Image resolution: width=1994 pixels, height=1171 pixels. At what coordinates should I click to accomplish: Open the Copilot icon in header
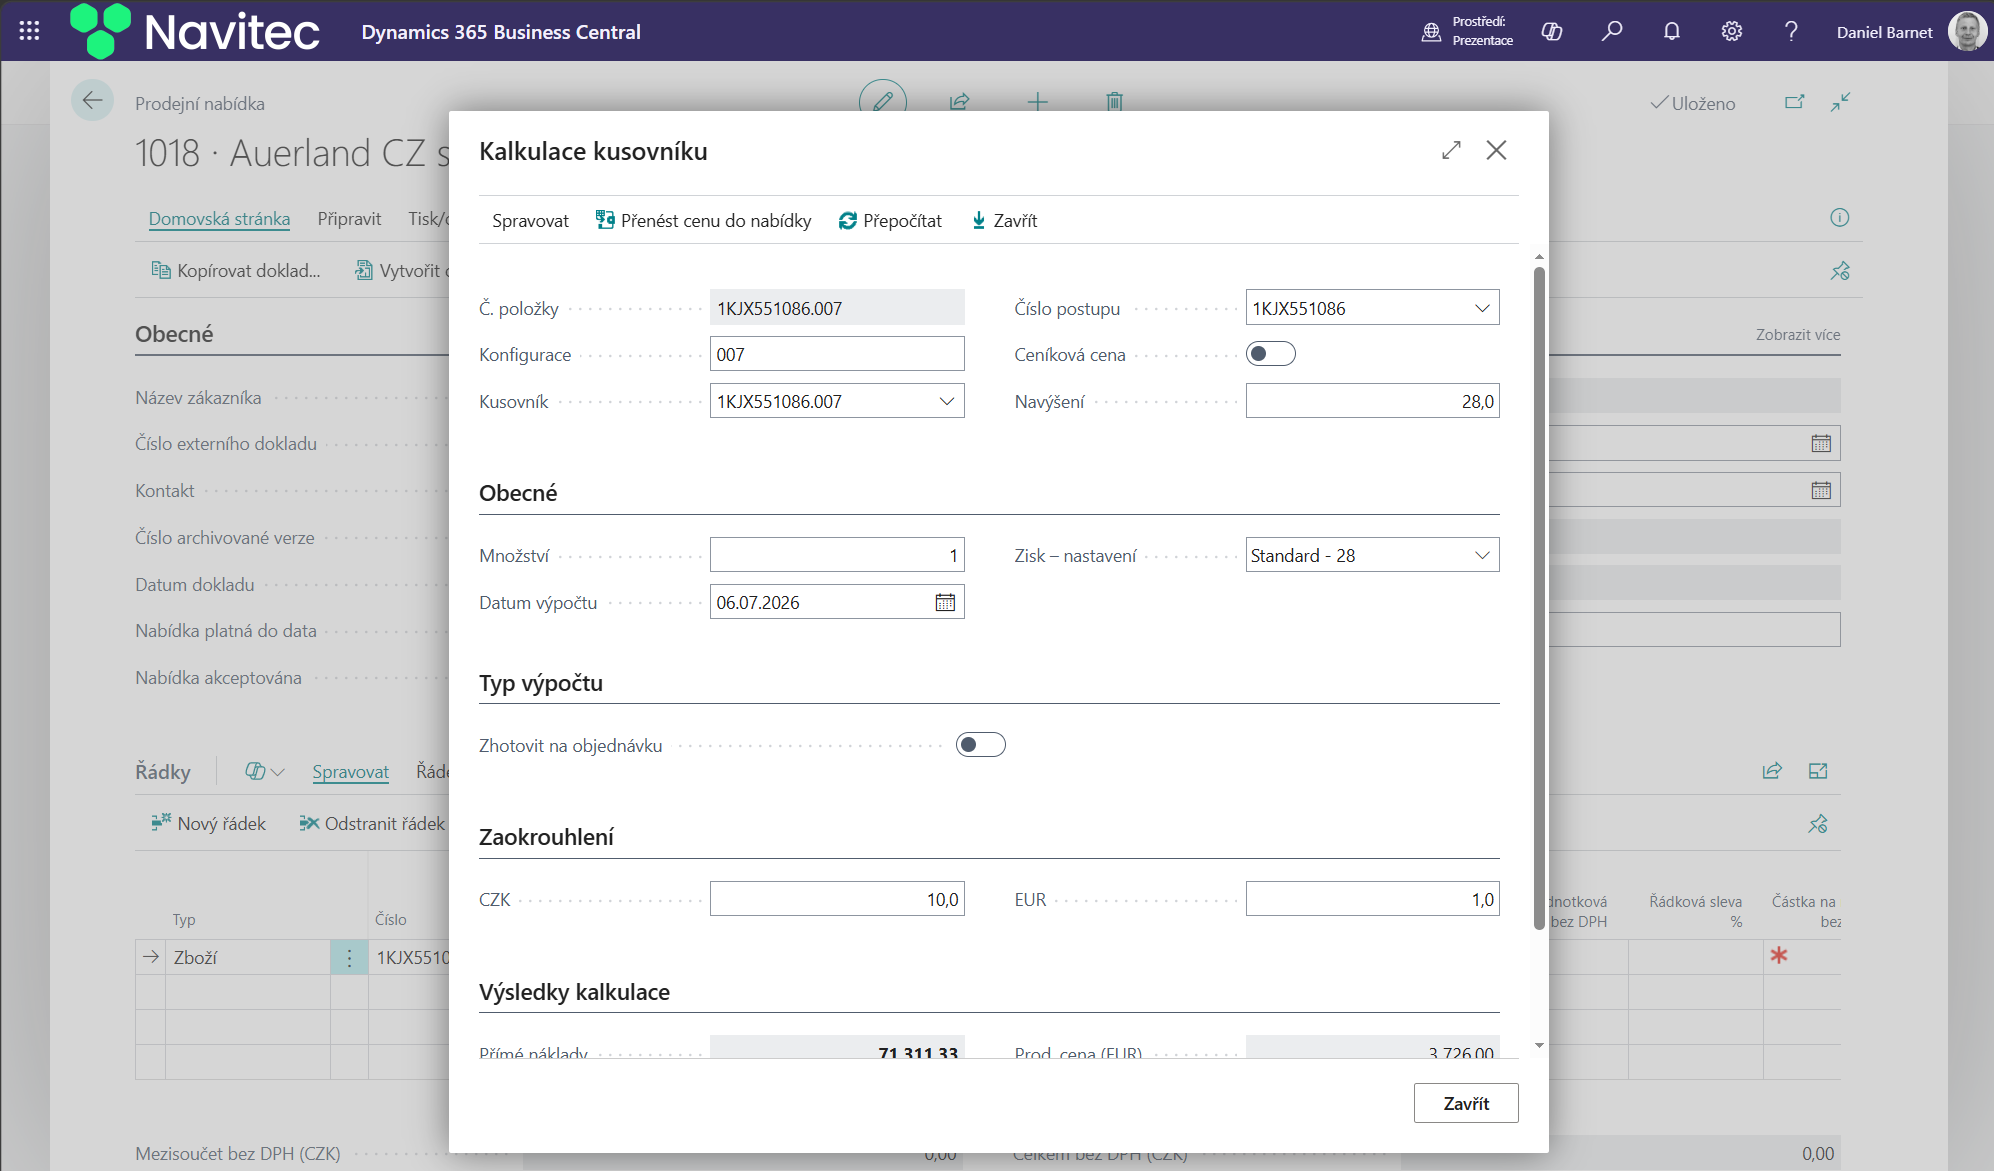tap(1551, 31)
